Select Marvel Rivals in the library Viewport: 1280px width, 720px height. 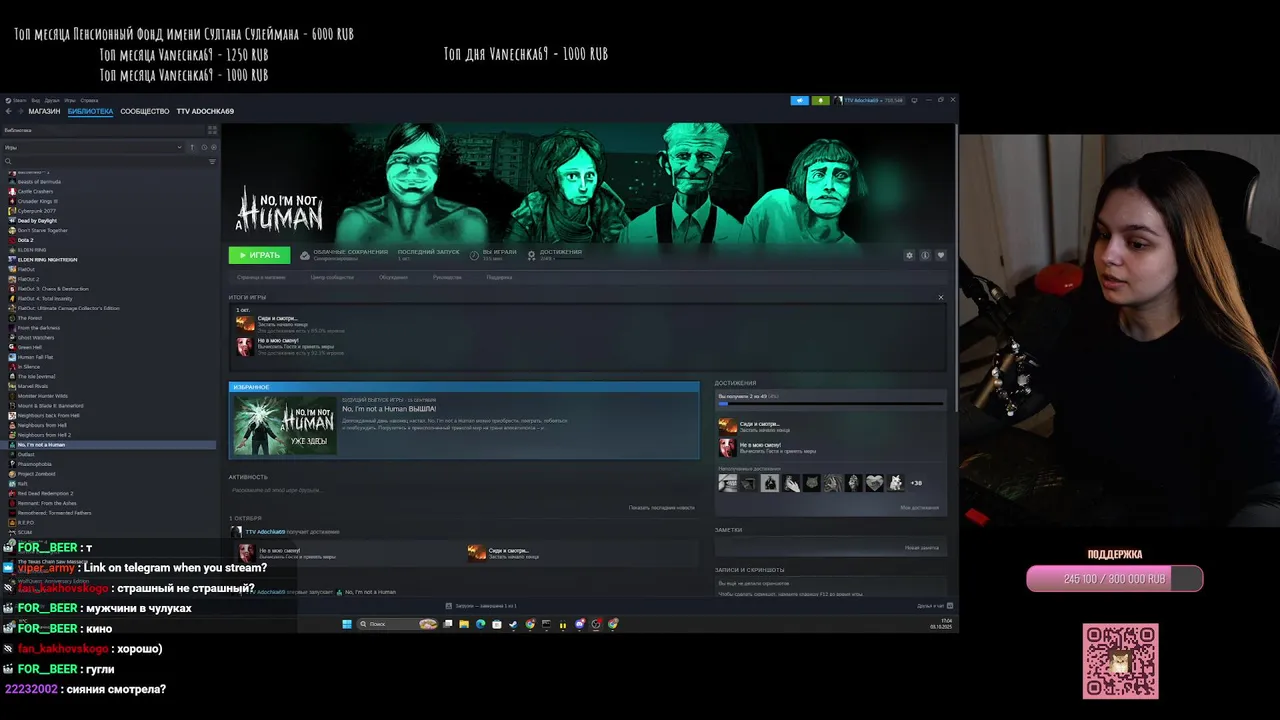[x=33, y=386]
